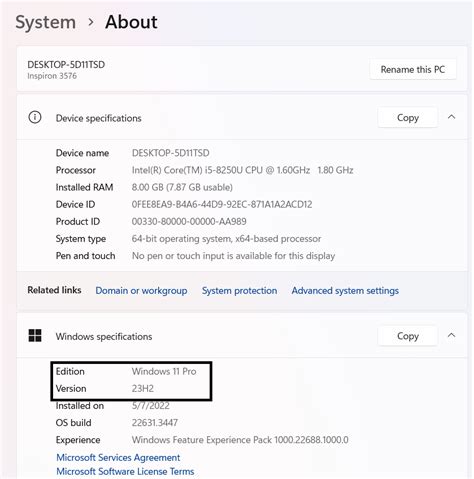Click the 5/7/2022 install date

tap(151, 406)
